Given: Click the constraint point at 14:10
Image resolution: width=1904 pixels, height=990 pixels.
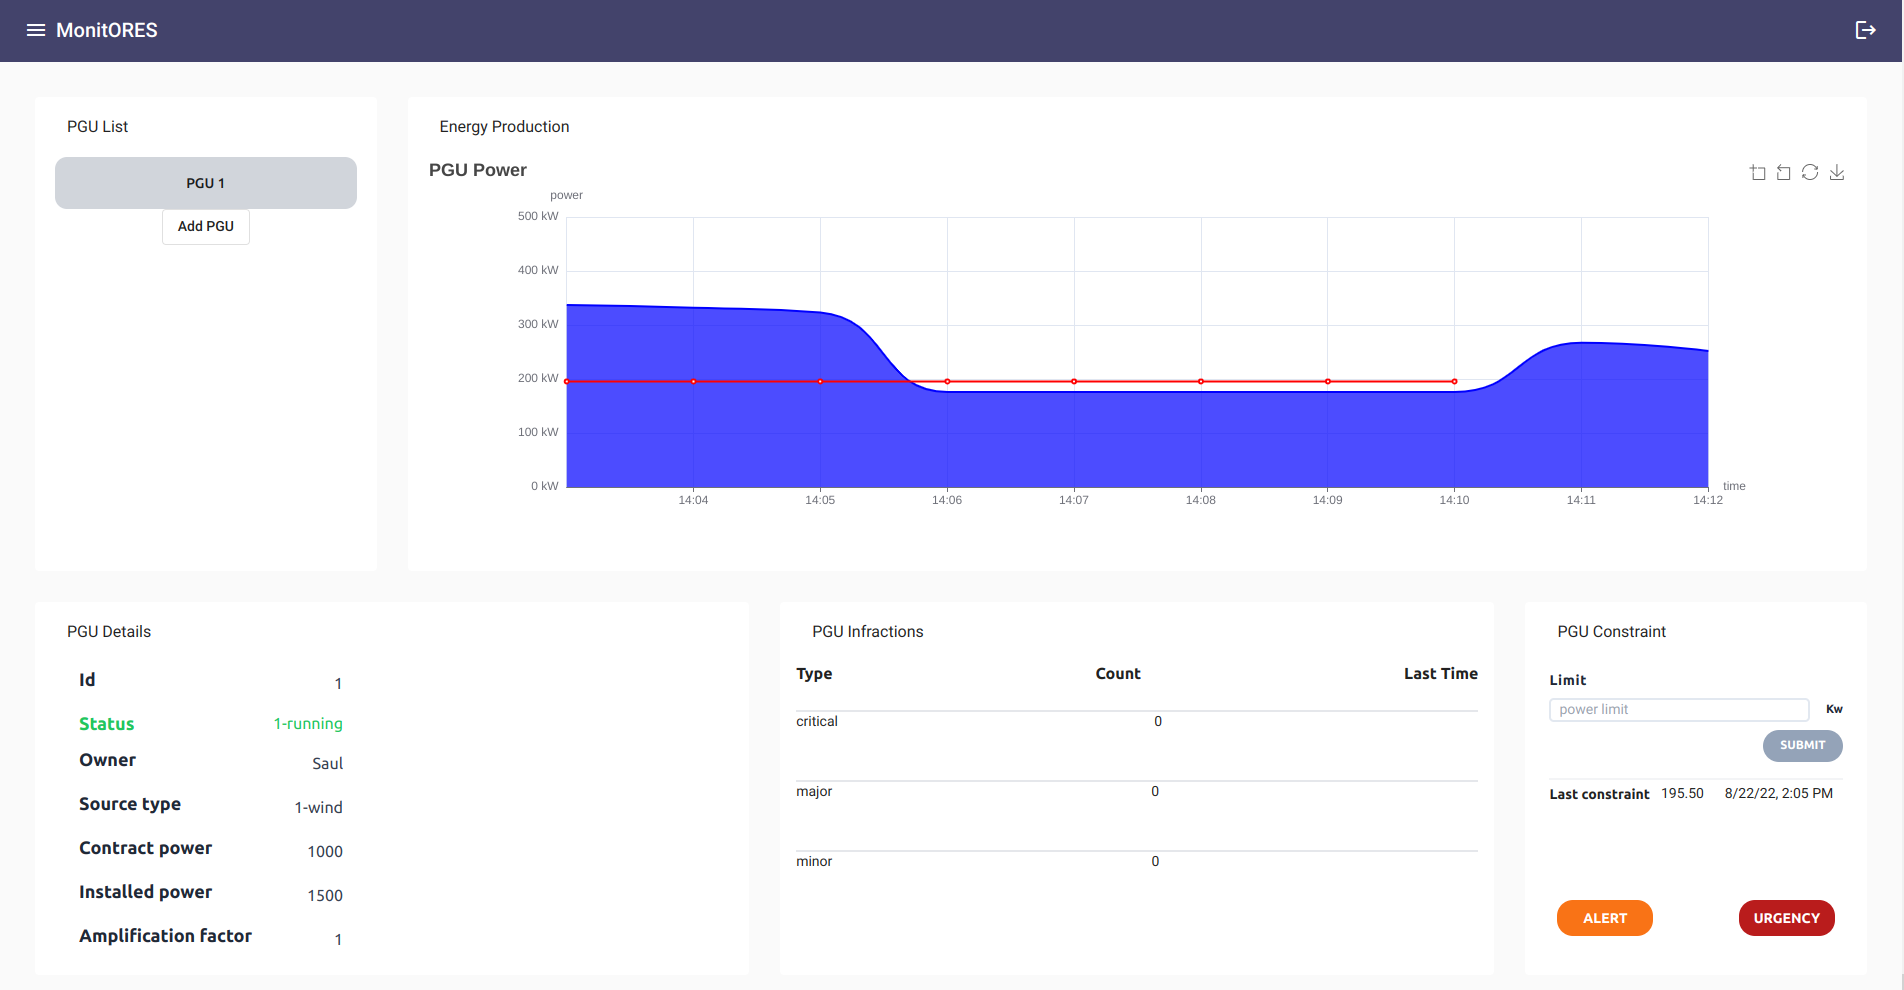Looking at the screenshot, I should click(1454, 381).
